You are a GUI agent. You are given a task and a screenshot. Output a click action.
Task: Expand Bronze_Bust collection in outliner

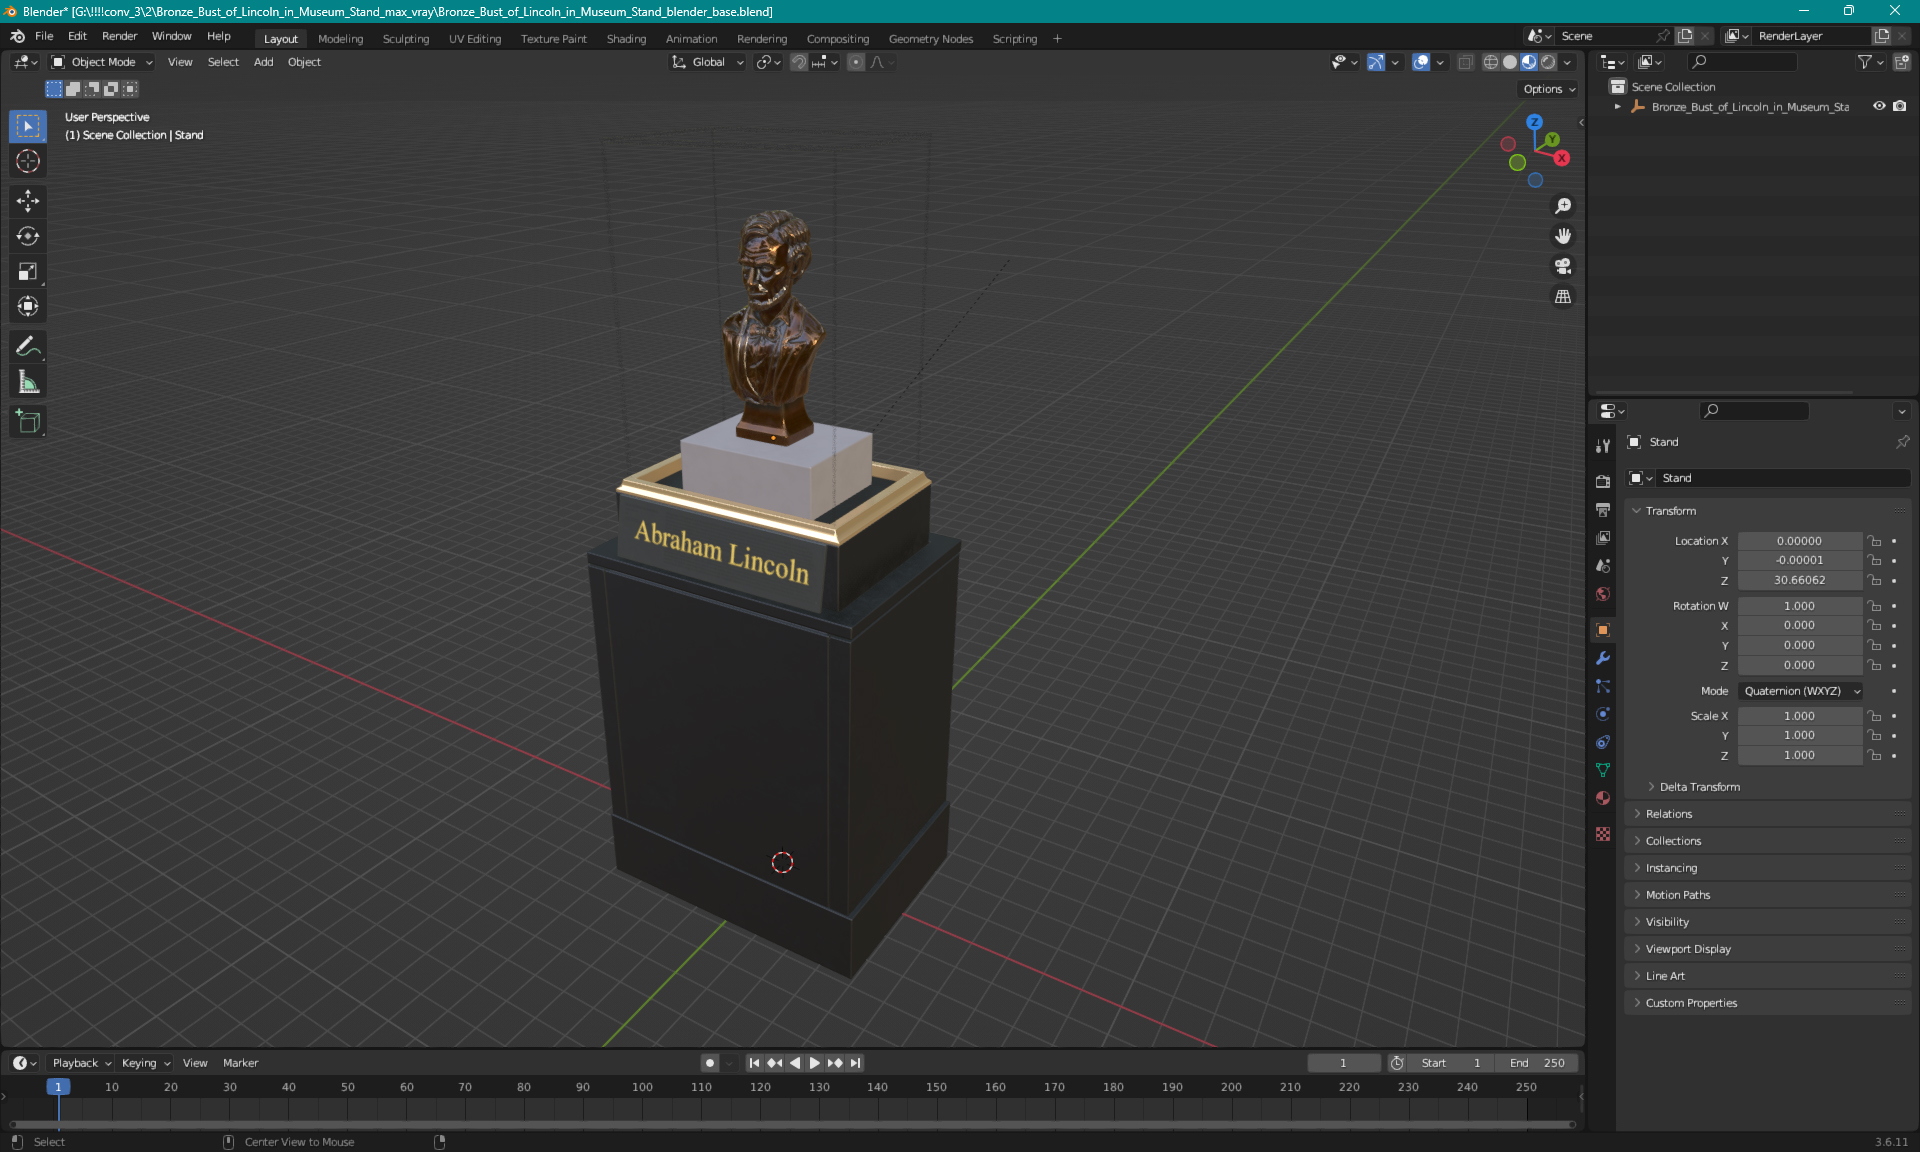click(x=1617, y=106)
